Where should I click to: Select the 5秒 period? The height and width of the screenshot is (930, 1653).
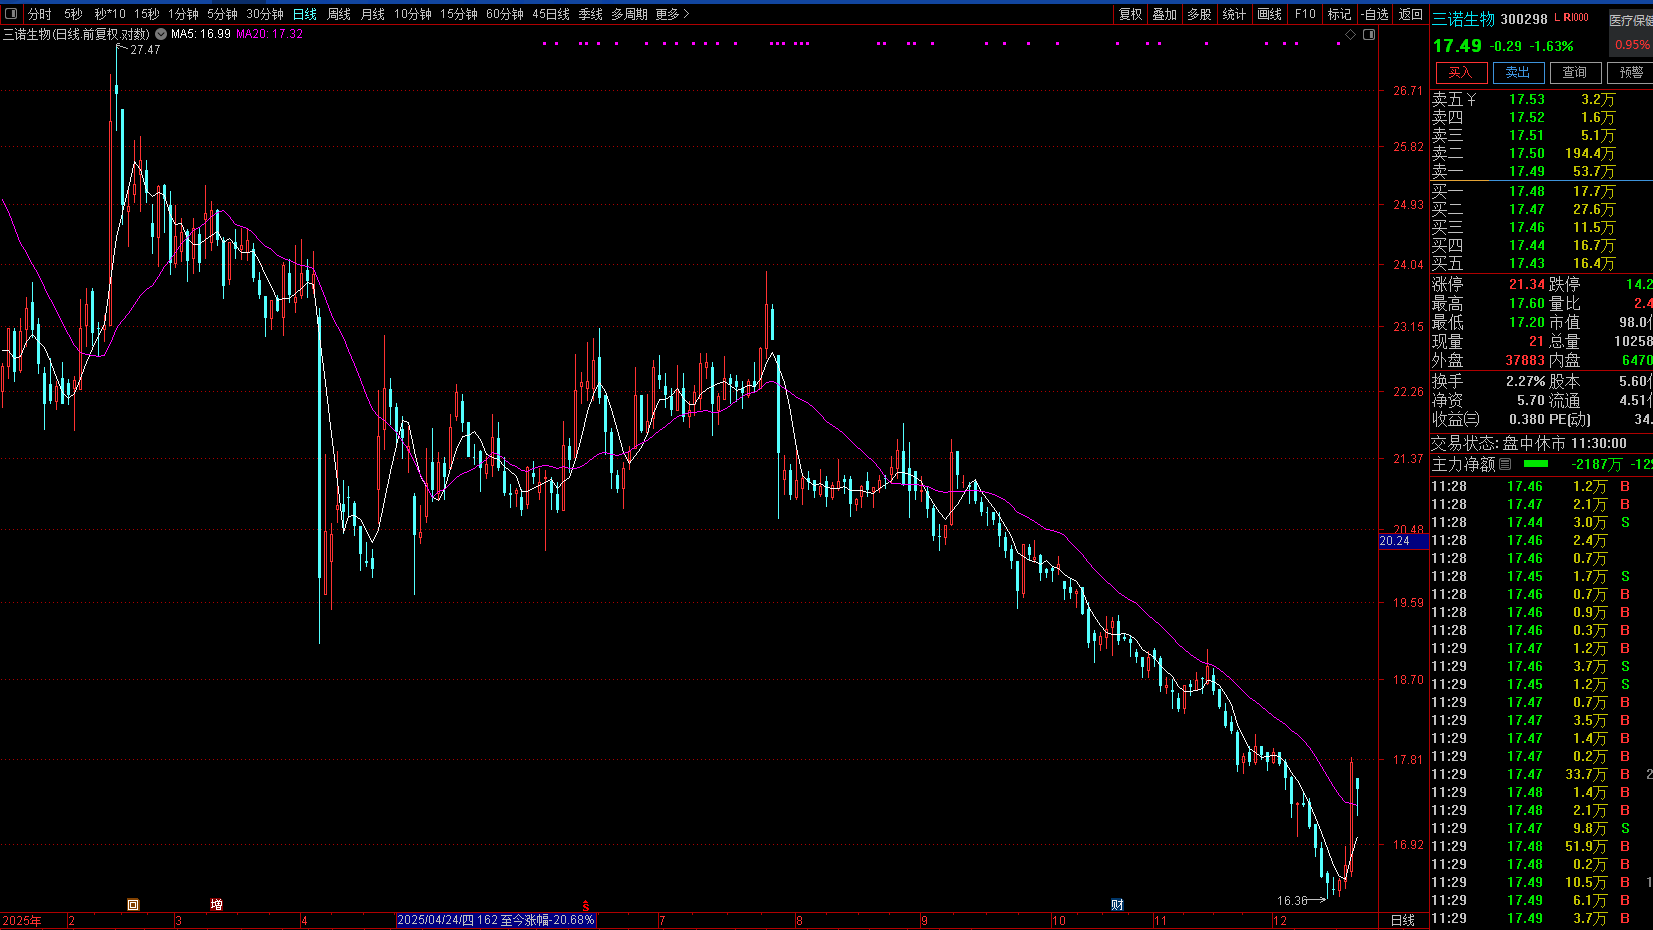[x=73, y=14]
